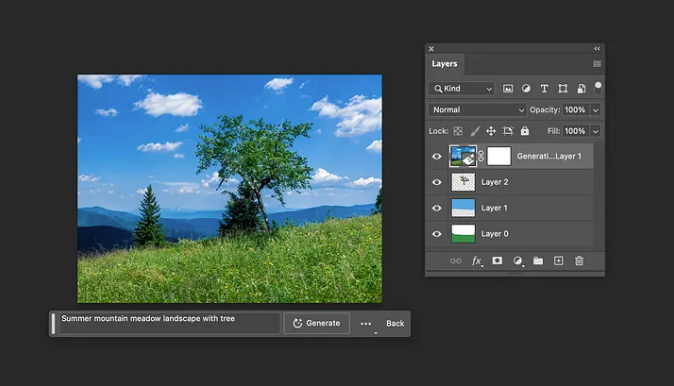Lock image pixels brush icon

(x=475, y=131)
